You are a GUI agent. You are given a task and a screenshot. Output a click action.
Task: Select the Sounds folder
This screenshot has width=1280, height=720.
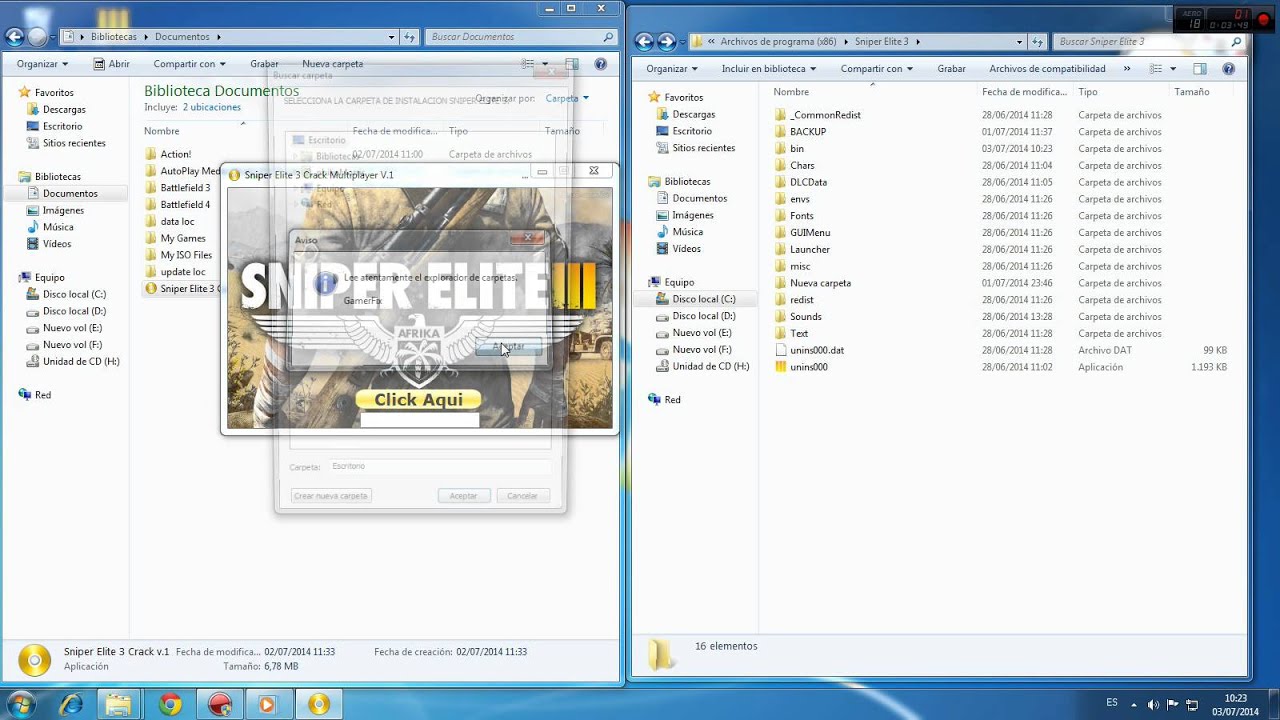(x=805, y=317)
